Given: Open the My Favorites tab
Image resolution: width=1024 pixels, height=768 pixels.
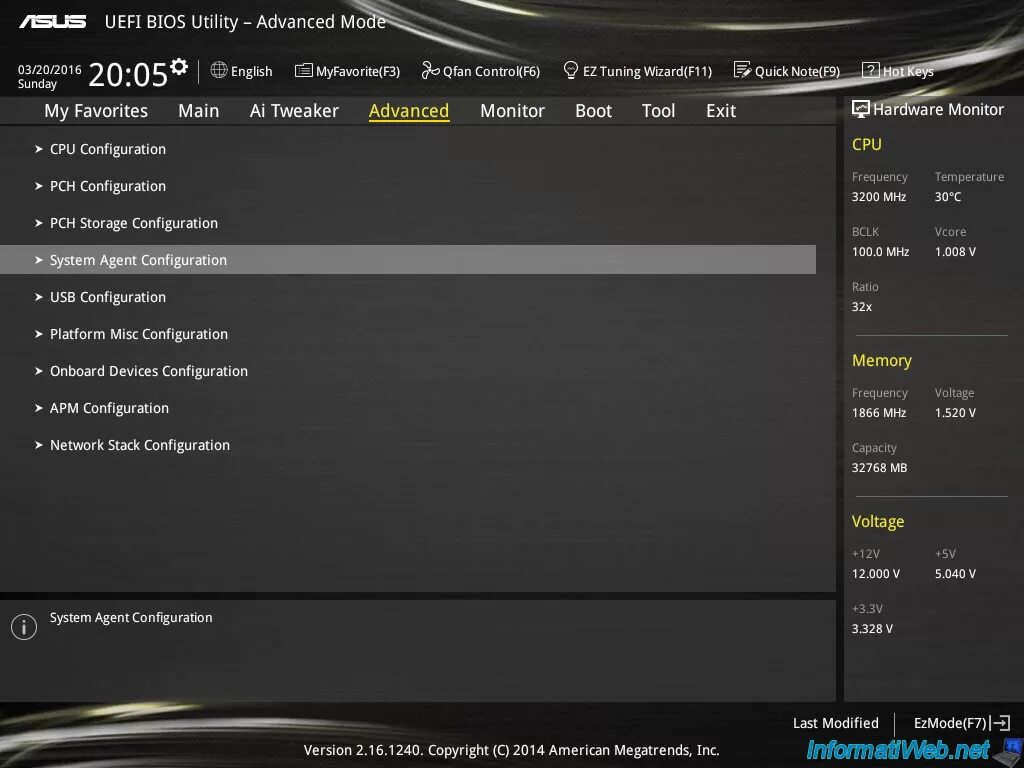Looking at the screenshot, I should tap(96, 111).
